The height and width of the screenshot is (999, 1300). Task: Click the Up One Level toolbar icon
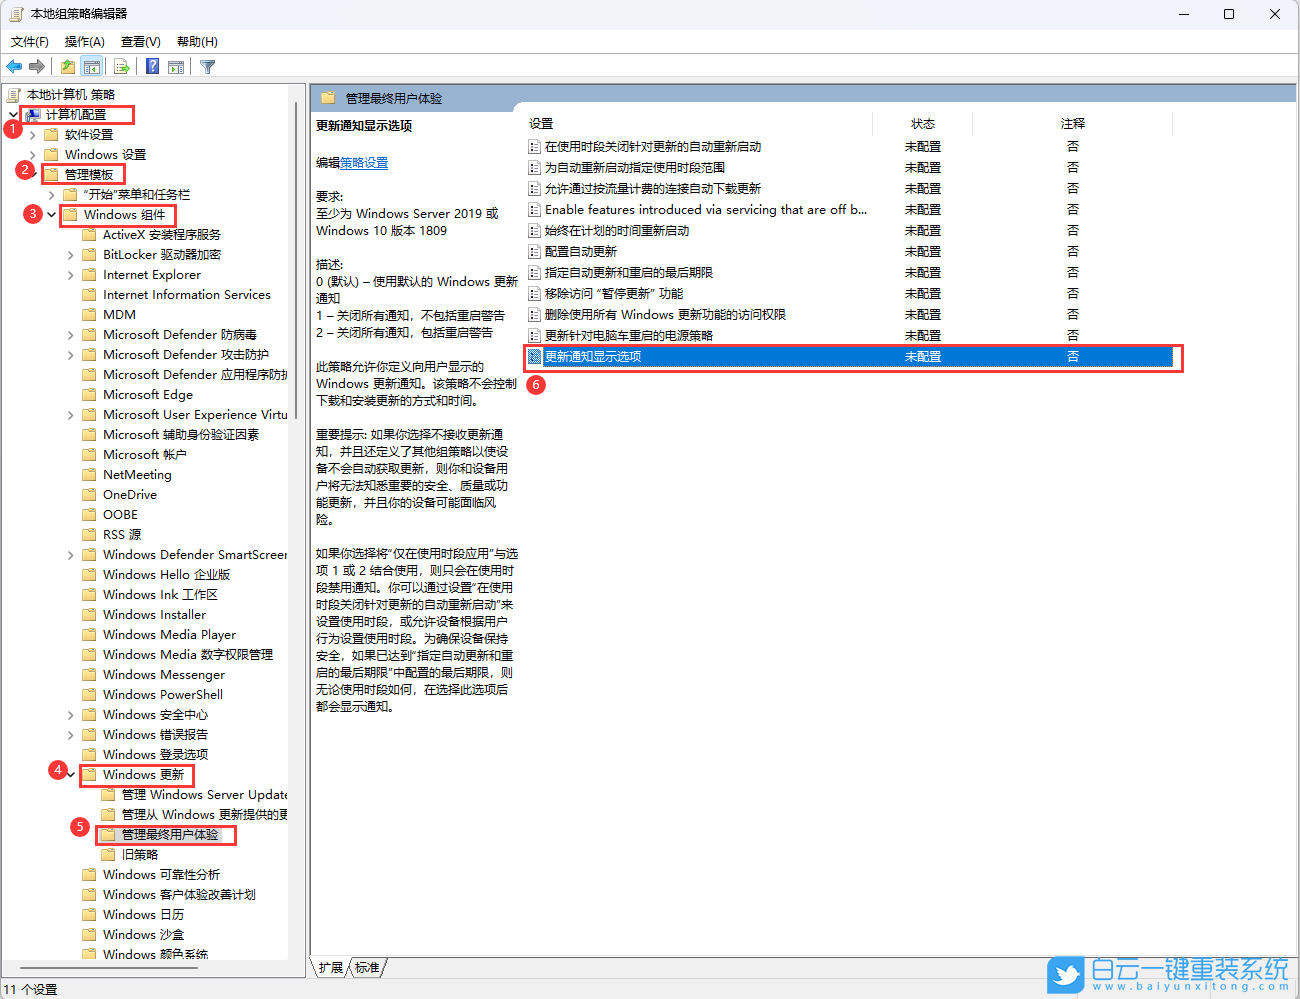point(66,66)
